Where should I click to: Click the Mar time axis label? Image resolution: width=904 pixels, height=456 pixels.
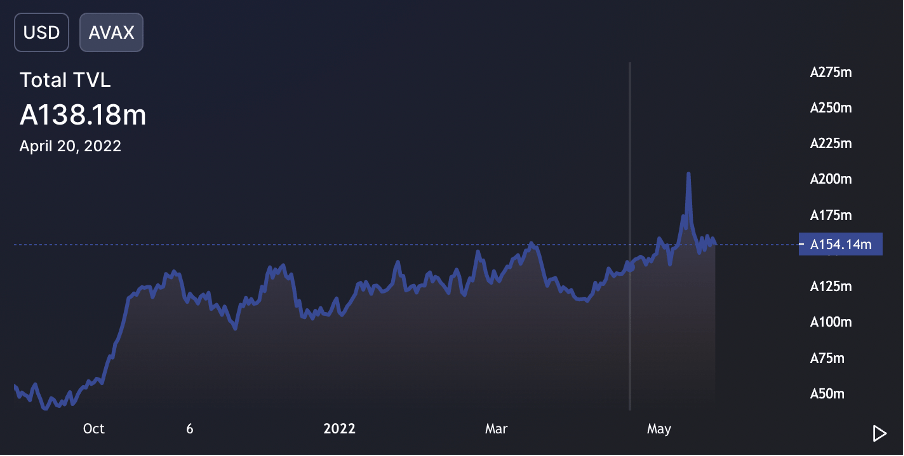click(496, 428)
